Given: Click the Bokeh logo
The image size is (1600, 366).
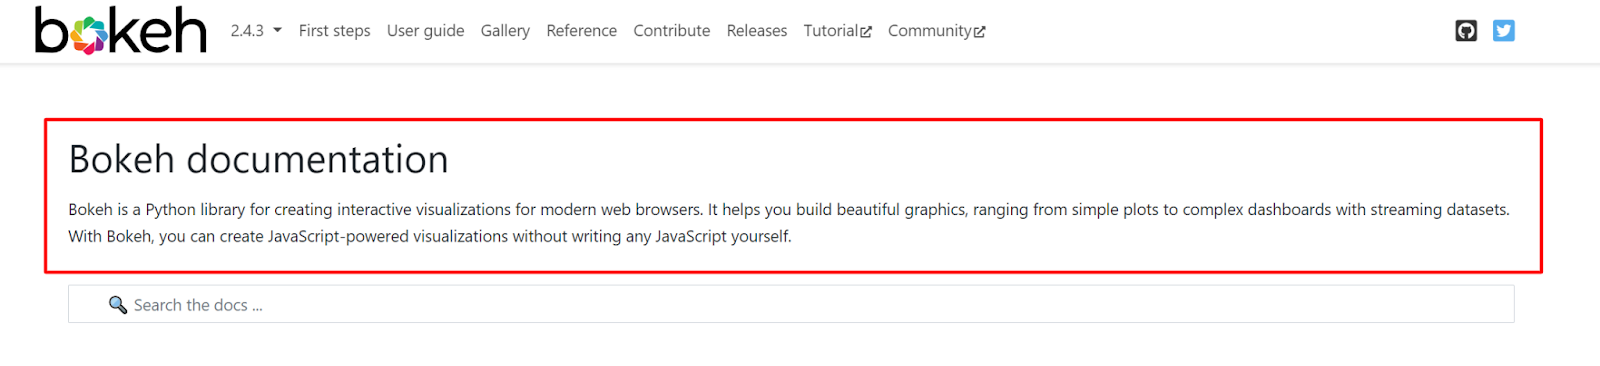Looking at the screenshot, I should point(121,30).
